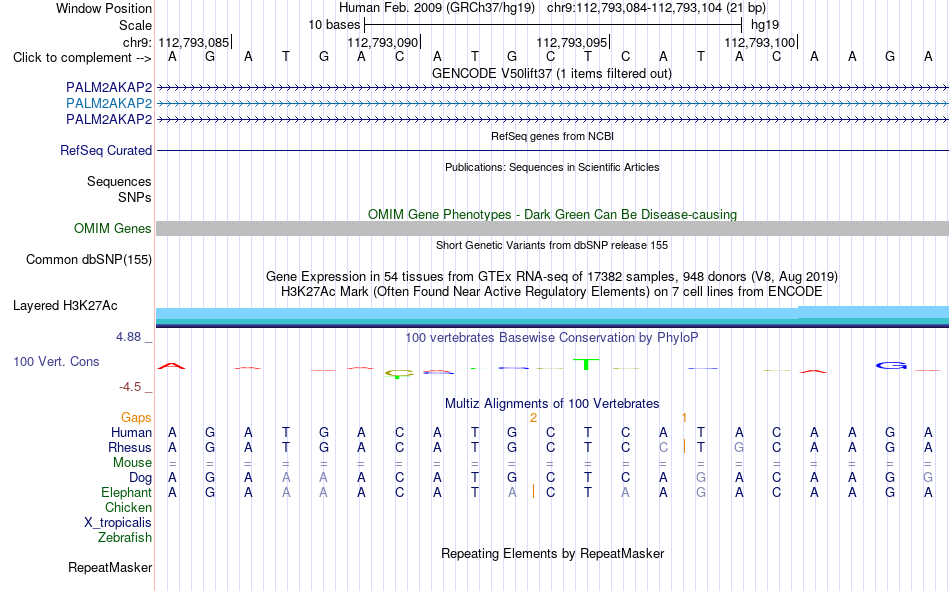The image size is (950, 591).
Task: Click the "chr9:112,793,084-112,793,104 (21 bp)" position text
Action: pyautogui.click(x=656, y=8)
